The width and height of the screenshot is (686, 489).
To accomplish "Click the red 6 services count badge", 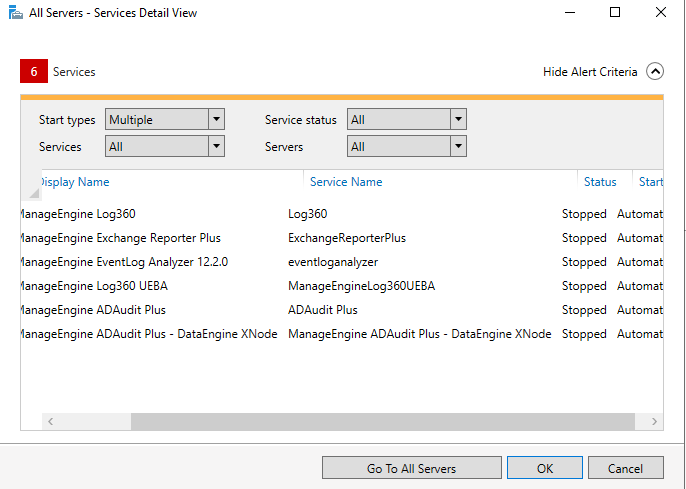I will pyautogui.click(x=34, y=71).
